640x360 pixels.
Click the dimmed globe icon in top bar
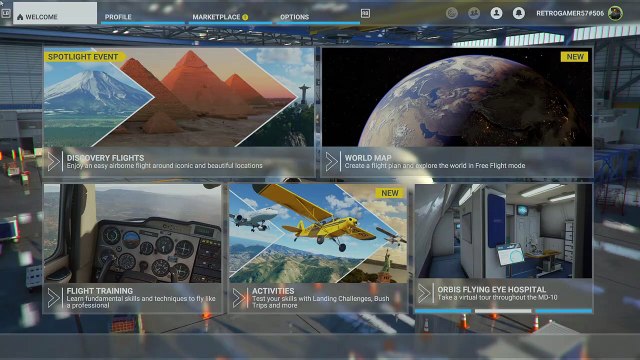tap(451, 13)
